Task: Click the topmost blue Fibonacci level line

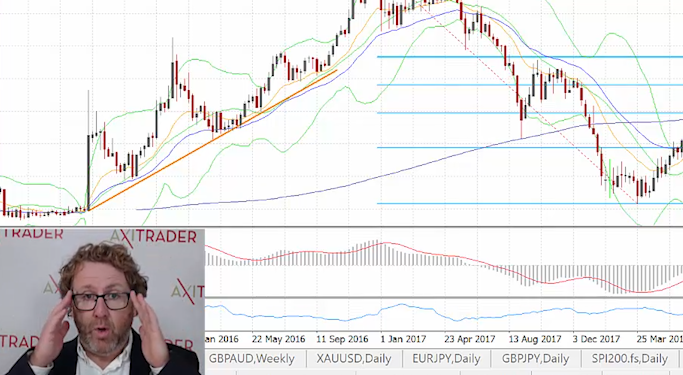Action: pyautogui.click(x=529, y=57)
